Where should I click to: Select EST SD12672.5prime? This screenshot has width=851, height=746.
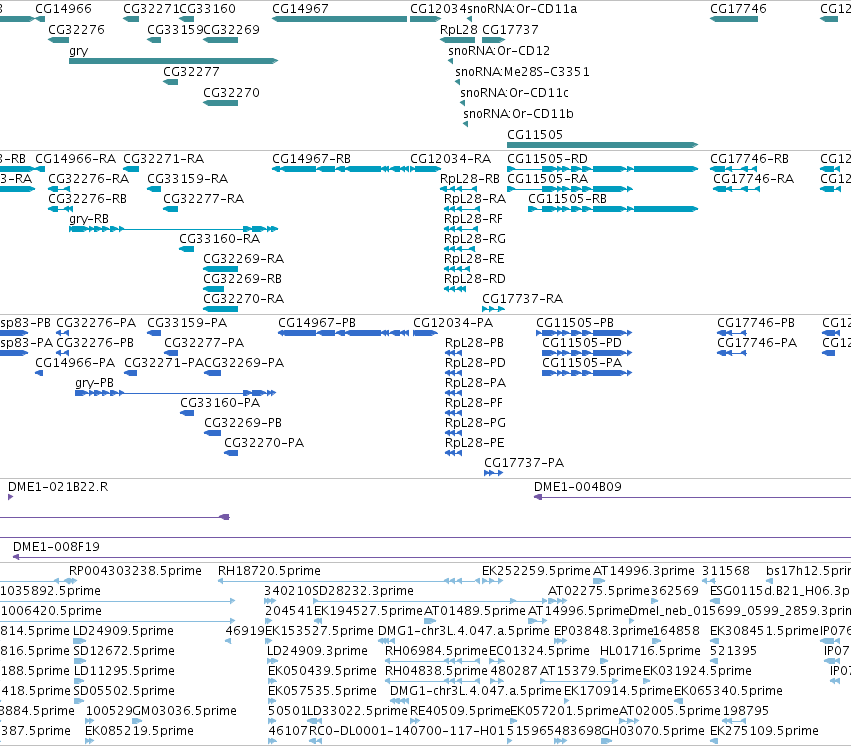pos(79,661)
